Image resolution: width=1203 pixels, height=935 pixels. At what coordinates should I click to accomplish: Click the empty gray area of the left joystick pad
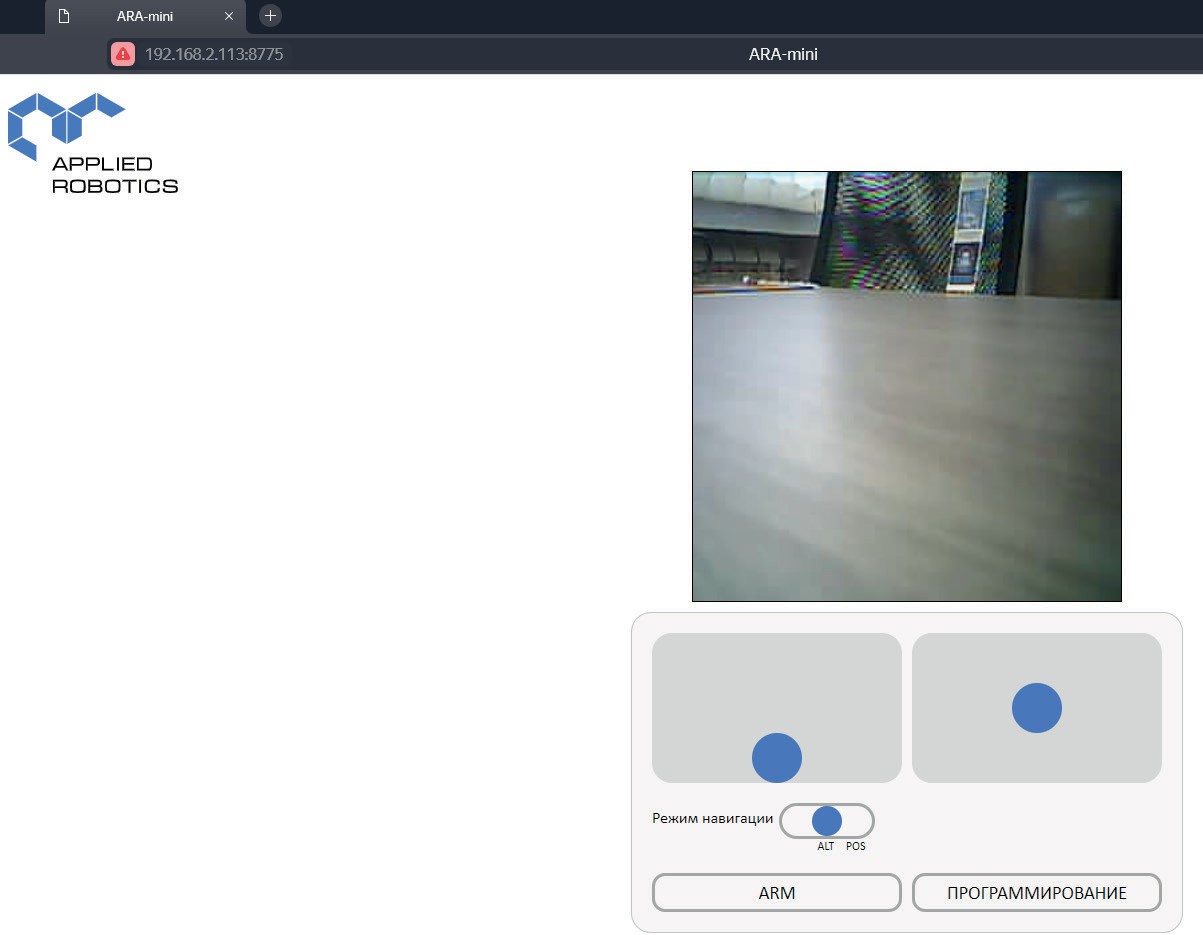tap(720, 680)
